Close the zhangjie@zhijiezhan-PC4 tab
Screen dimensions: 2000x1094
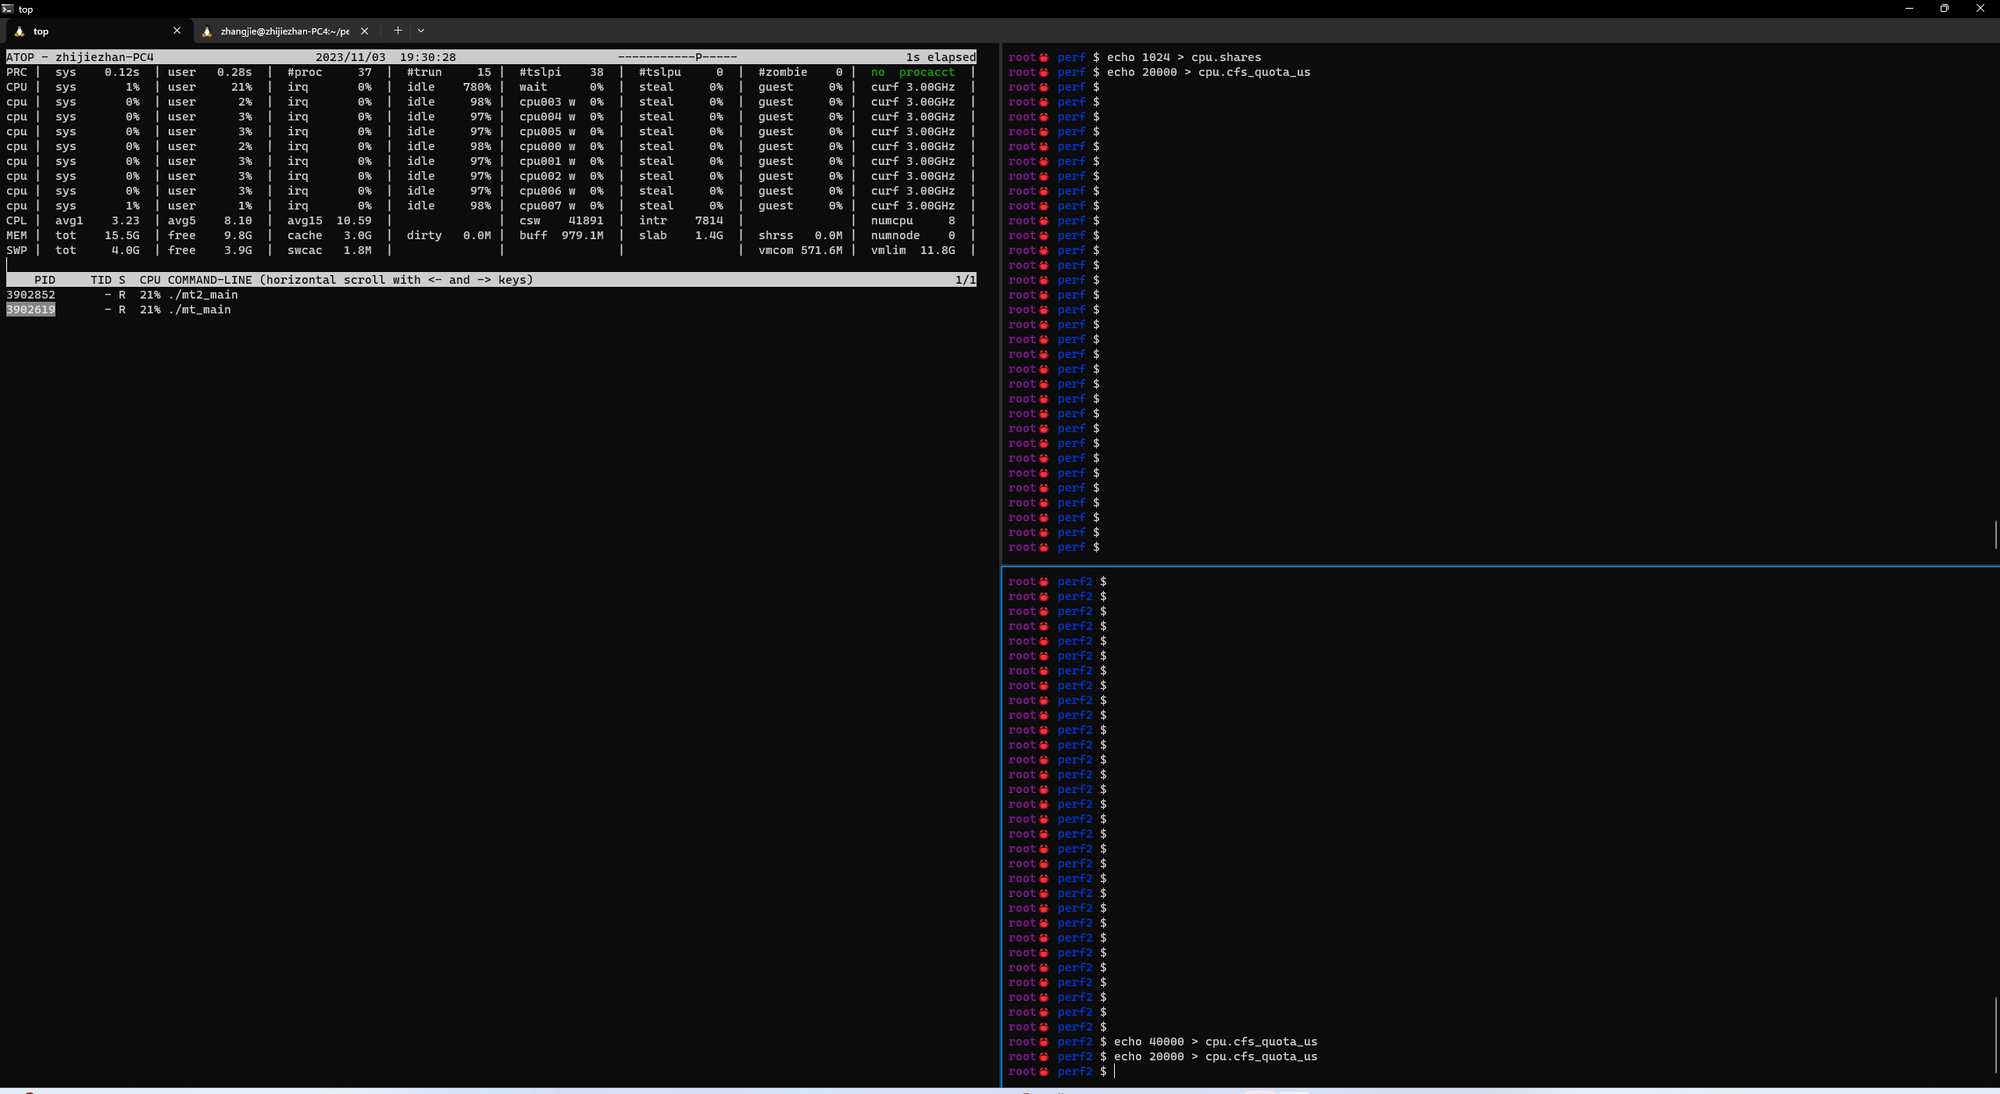pos(364,31)
